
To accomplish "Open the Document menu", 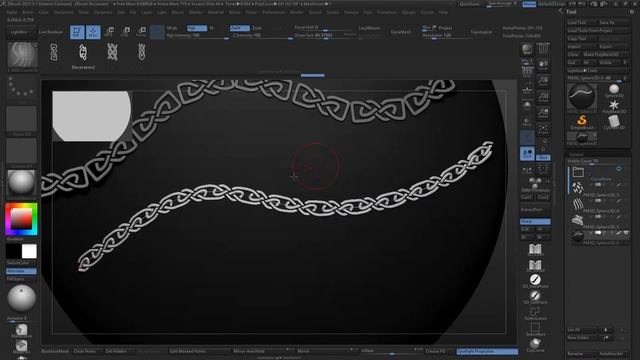I will (64, 13).
